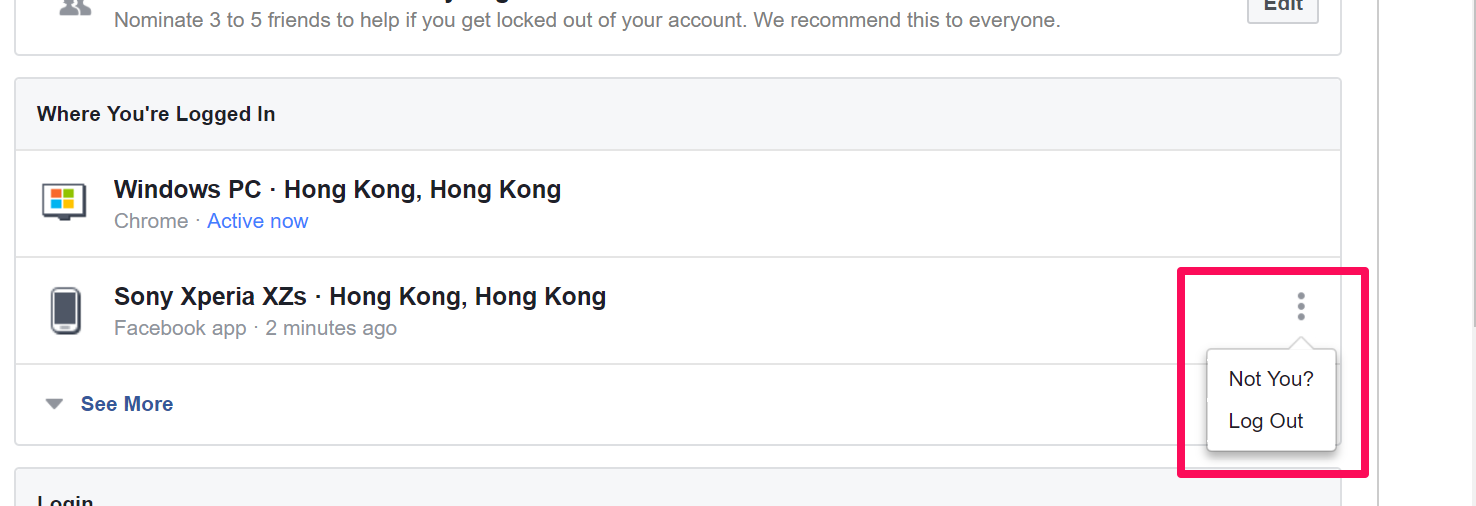1476x506 pixels.
Task: Click the "Where You're Logged In" header
Action: coord(156,114)
